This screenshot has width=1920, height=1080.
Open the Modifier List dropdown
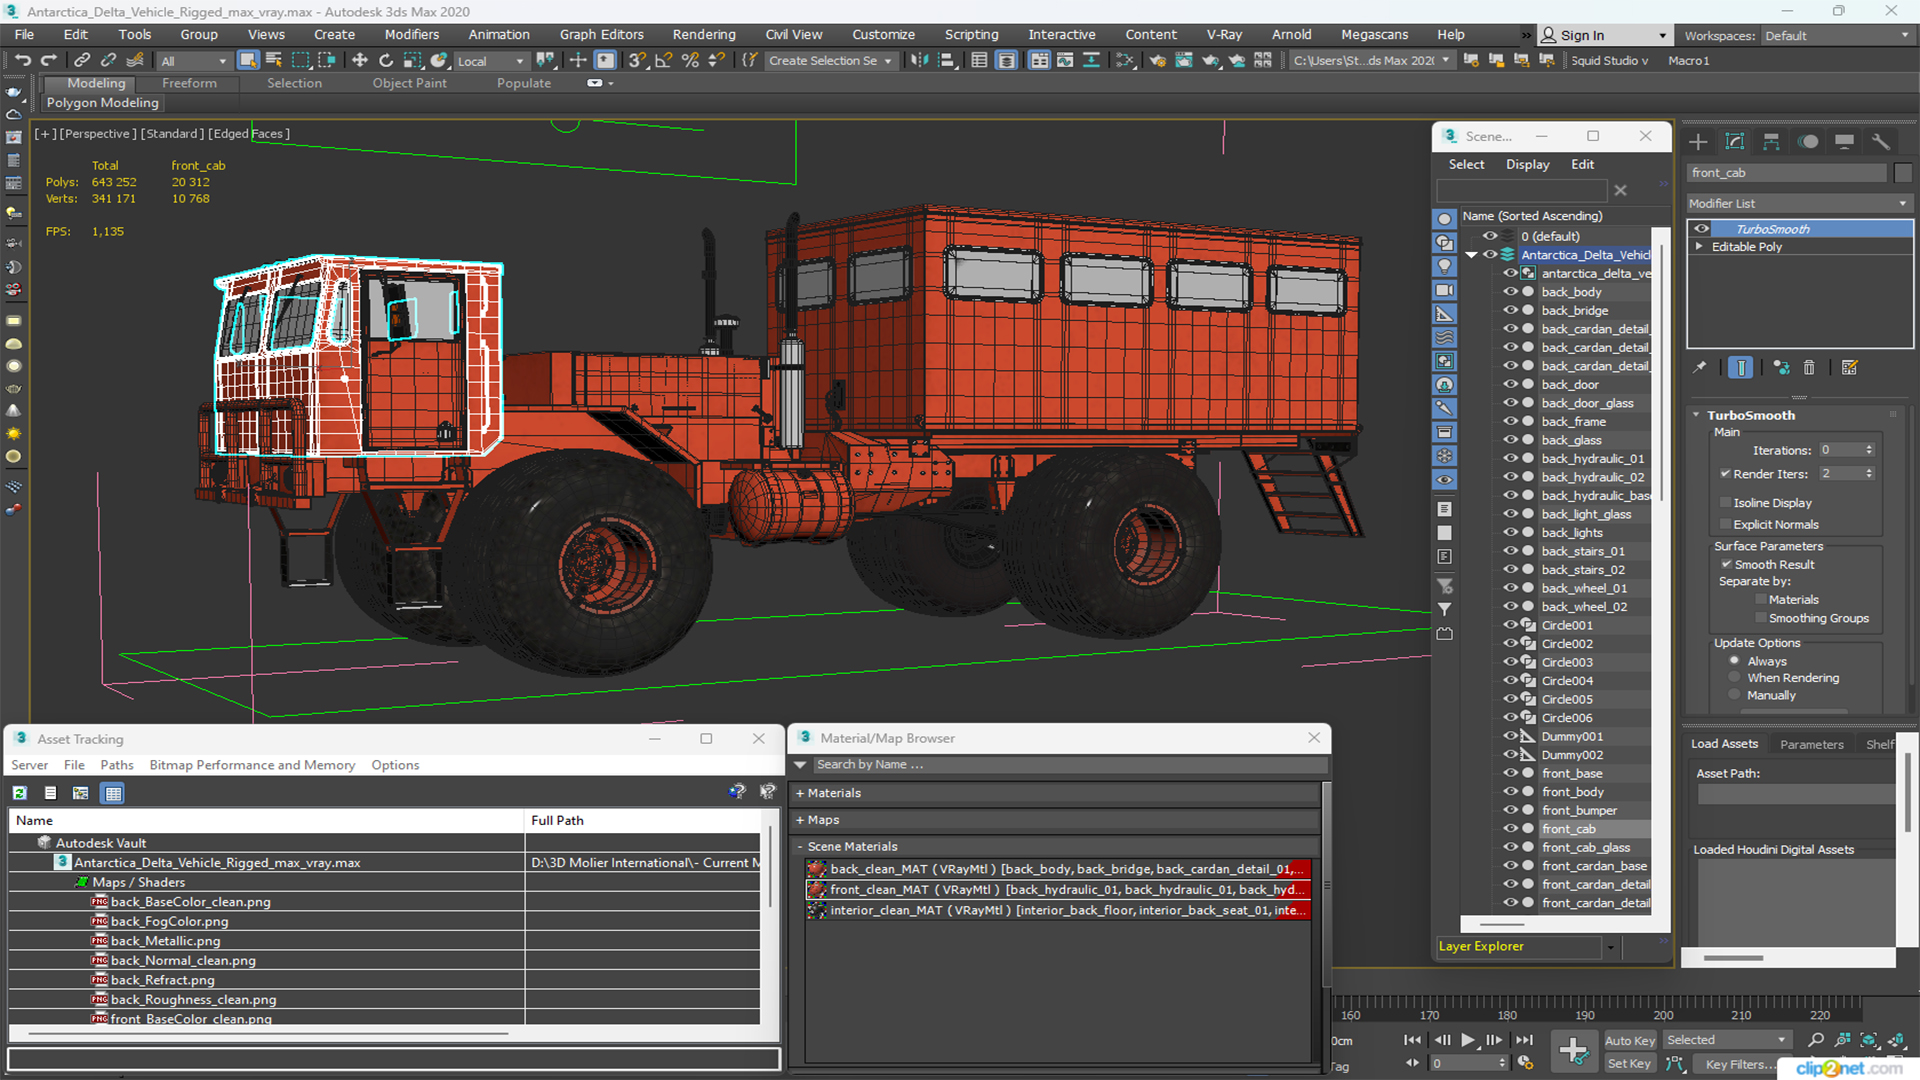coord(1800,203)
